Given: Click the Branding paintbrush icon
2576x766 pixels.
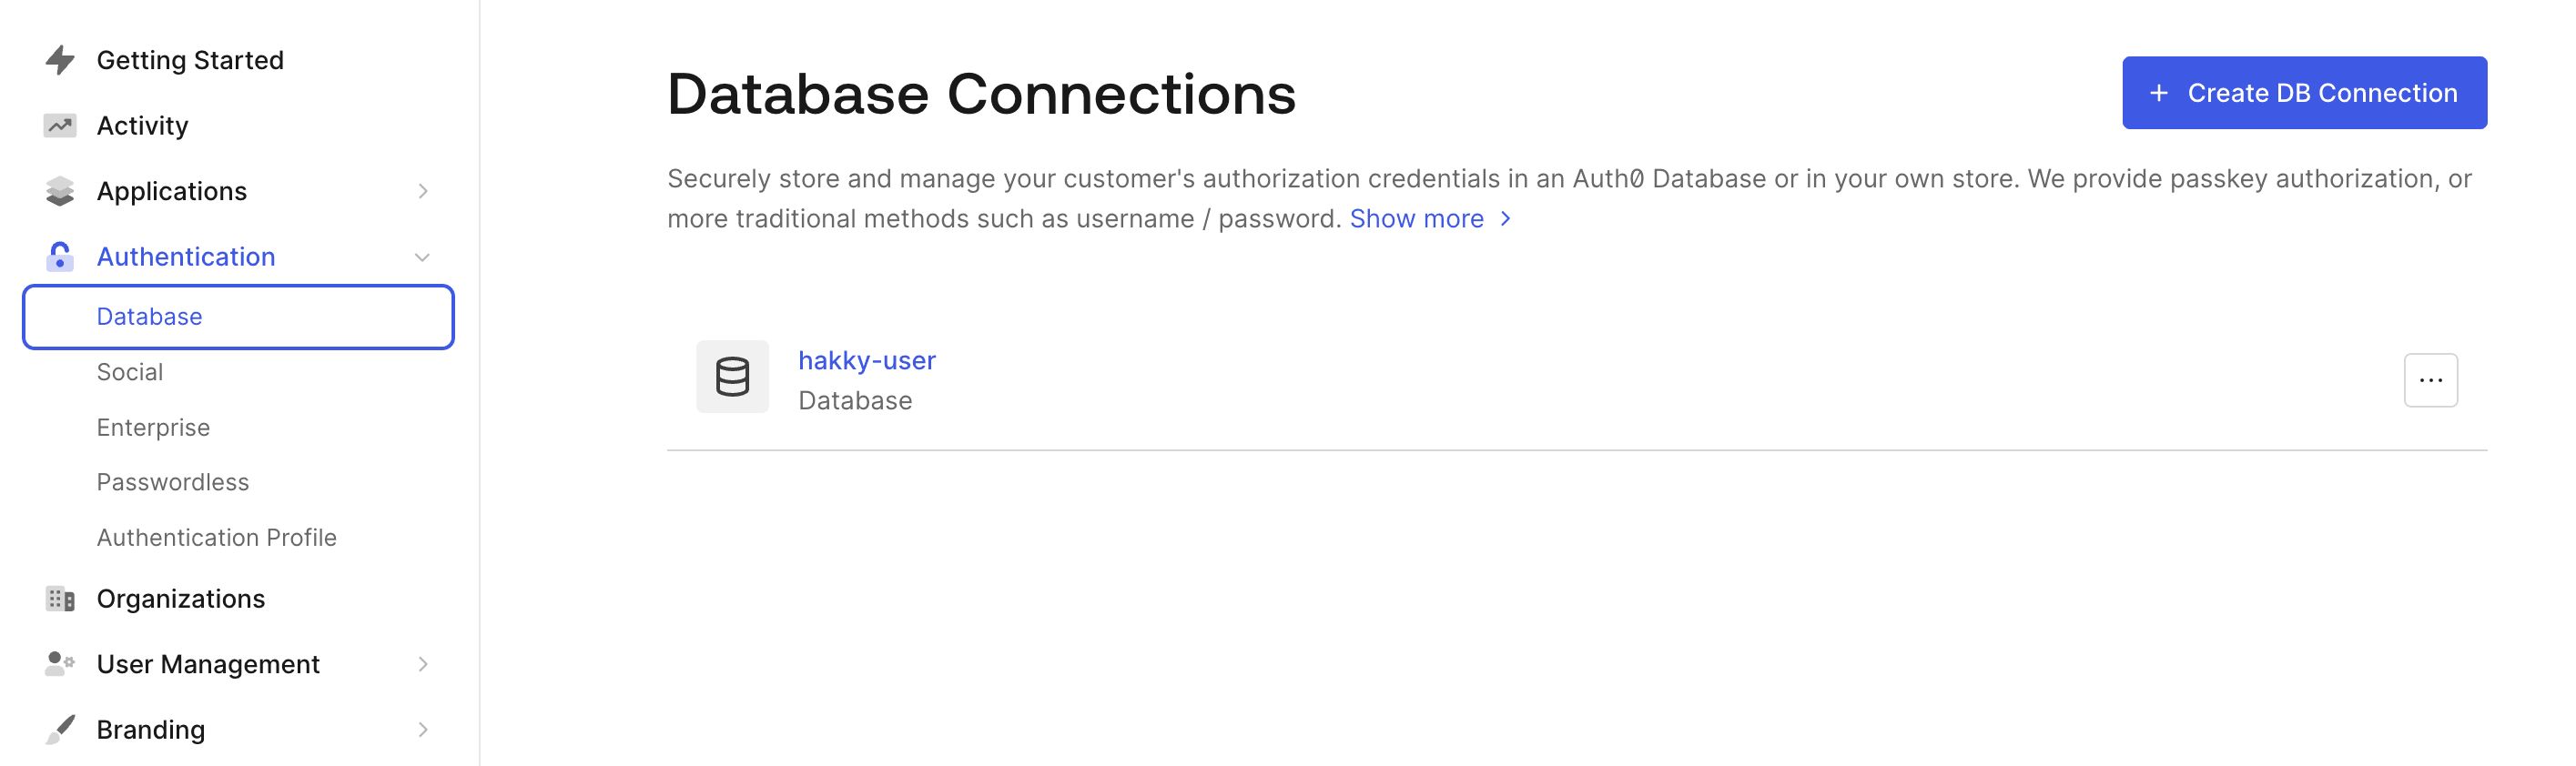Looking at the screenshot, I should 60,729.
